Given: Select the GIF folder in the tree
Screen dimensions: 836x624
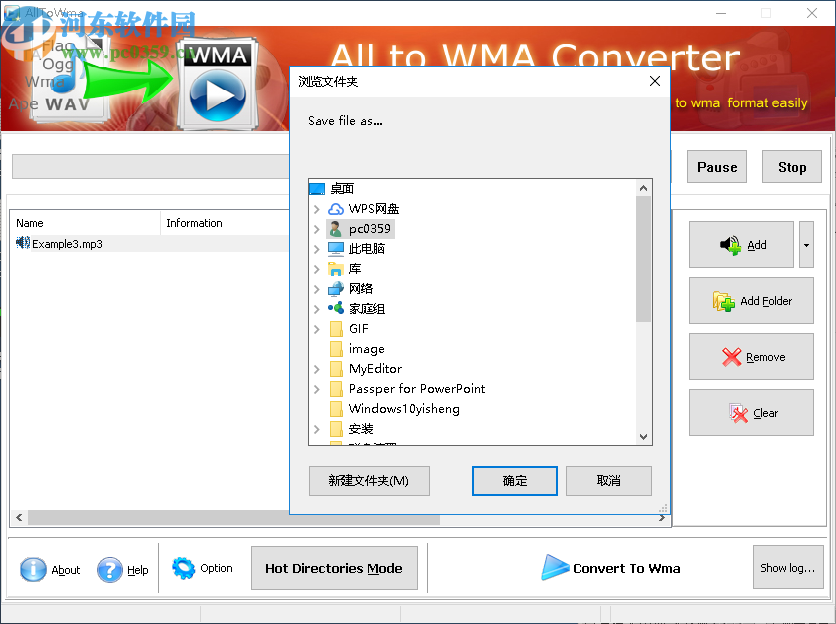Looking at the screenshot, I should tap(360, 328).
